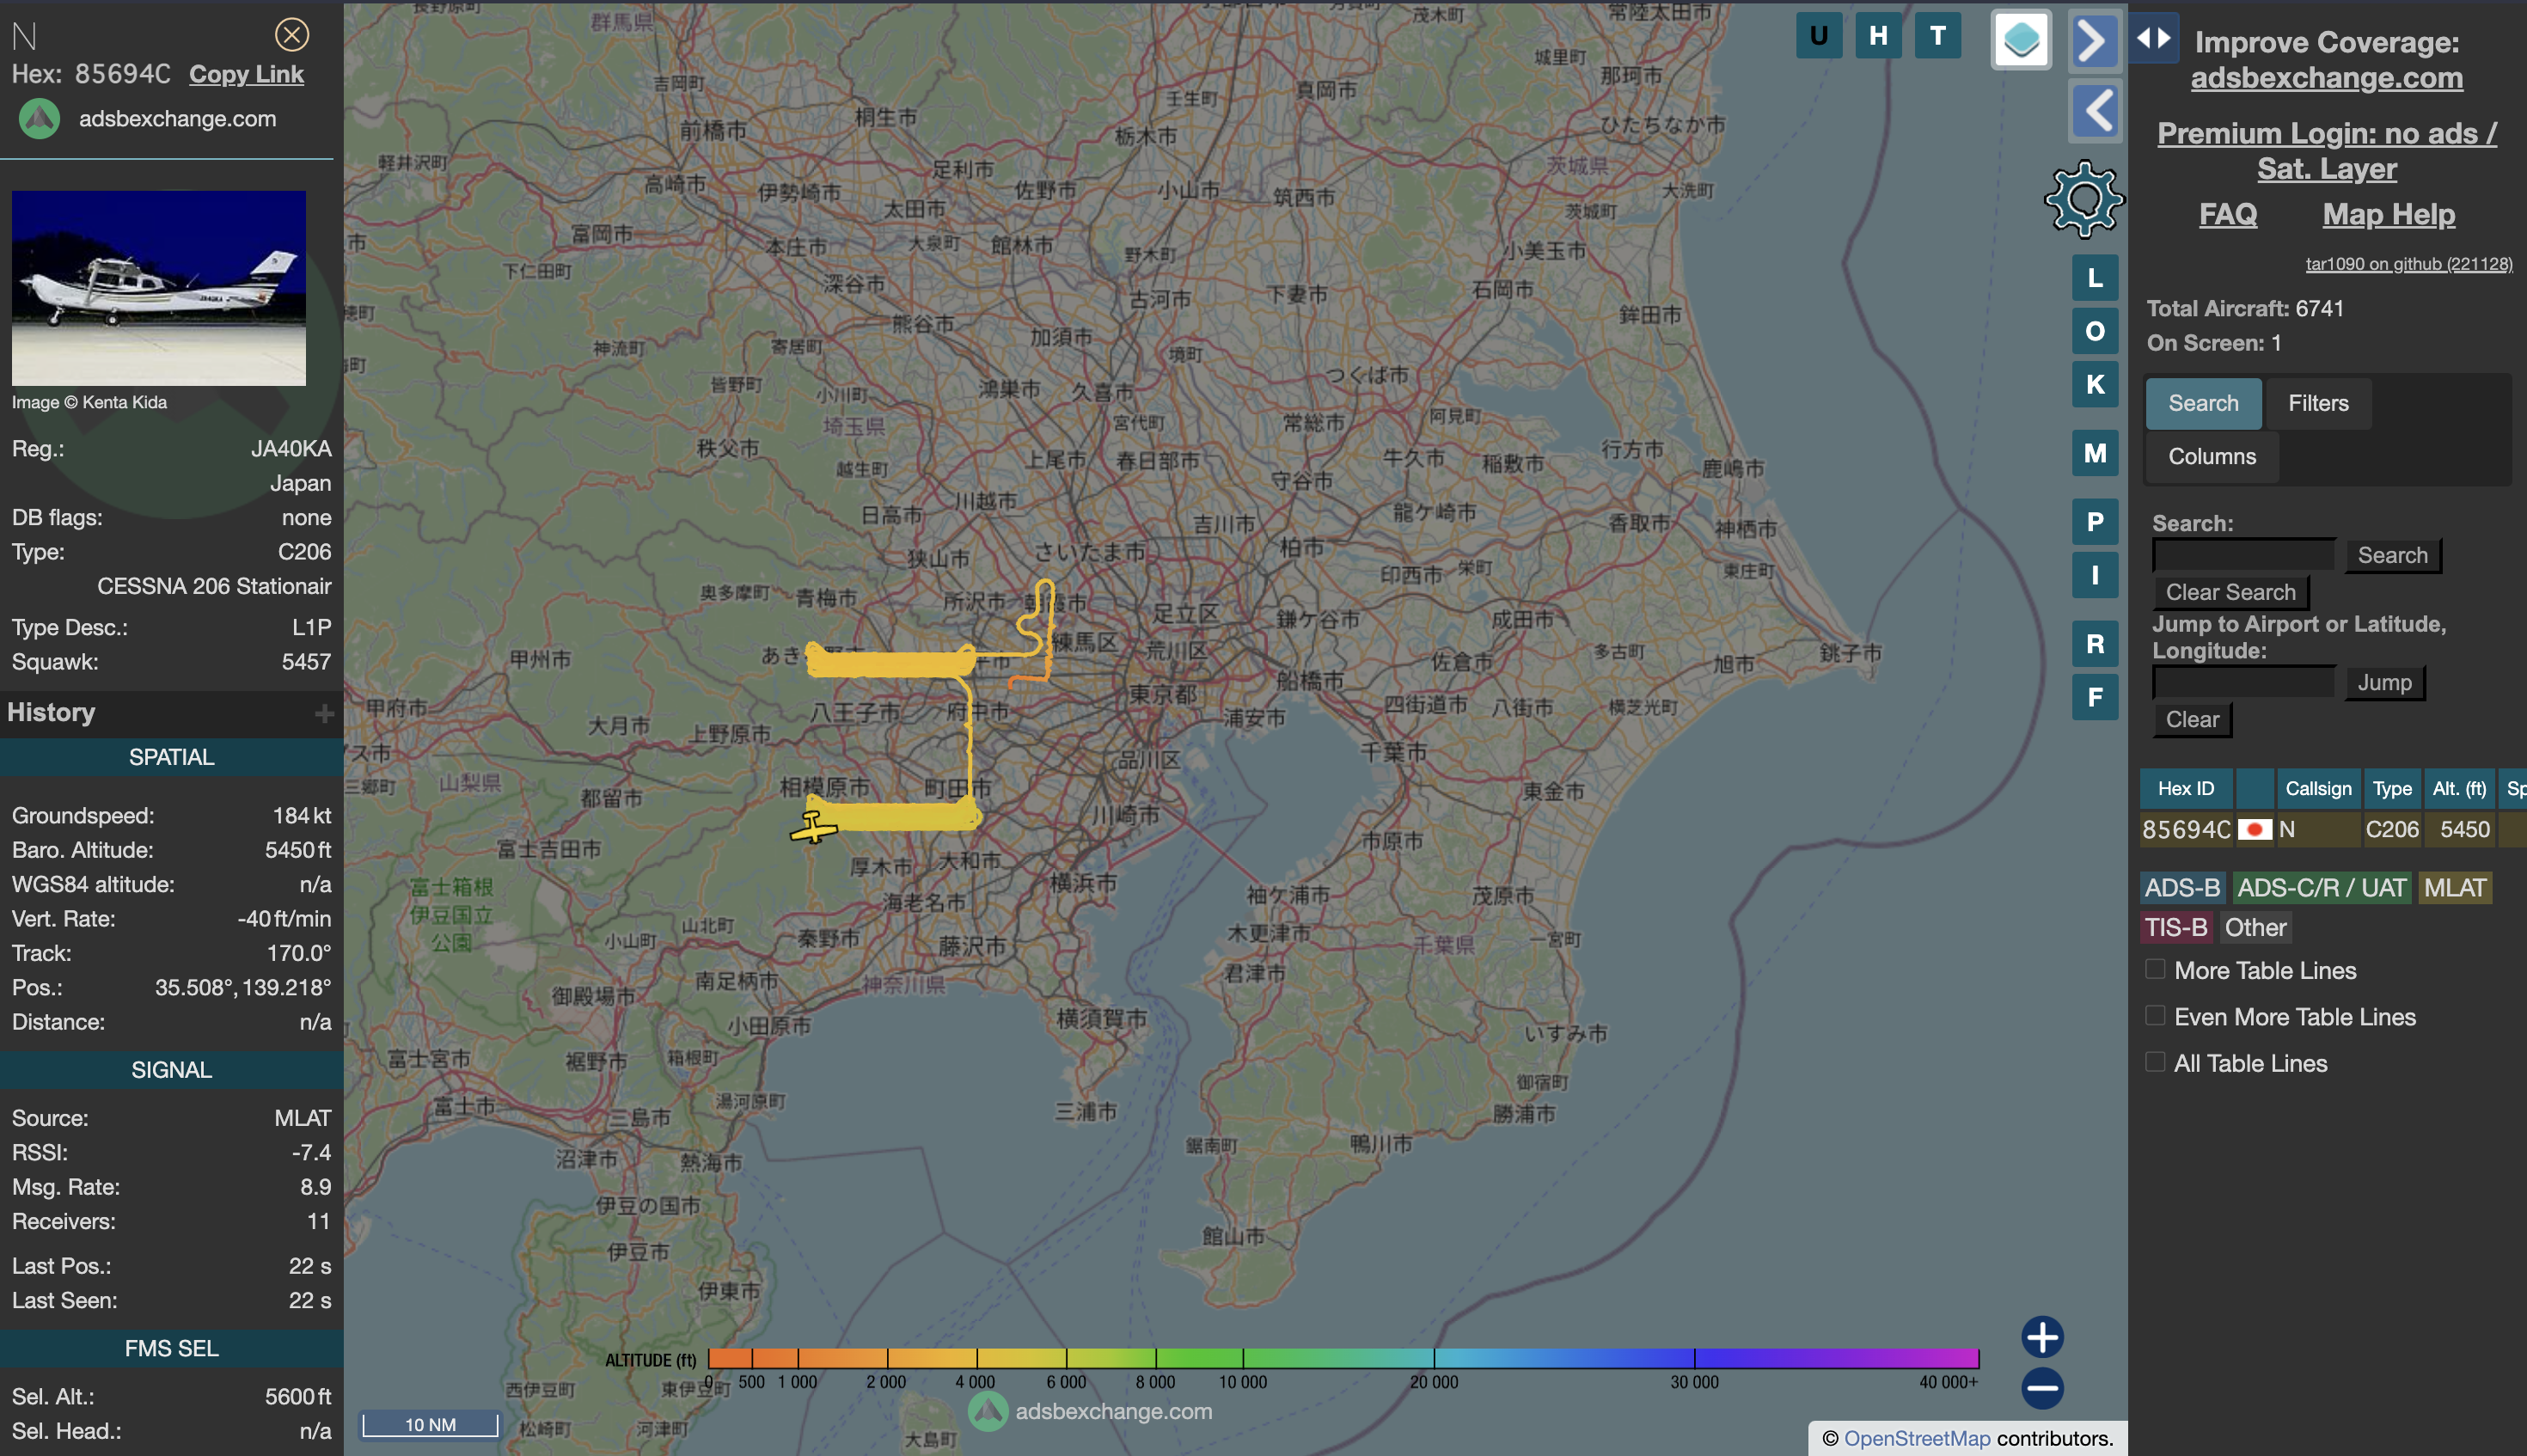Click the 10 NM scale bar
The image size is (2527, 1456).
pos(430,1424)
